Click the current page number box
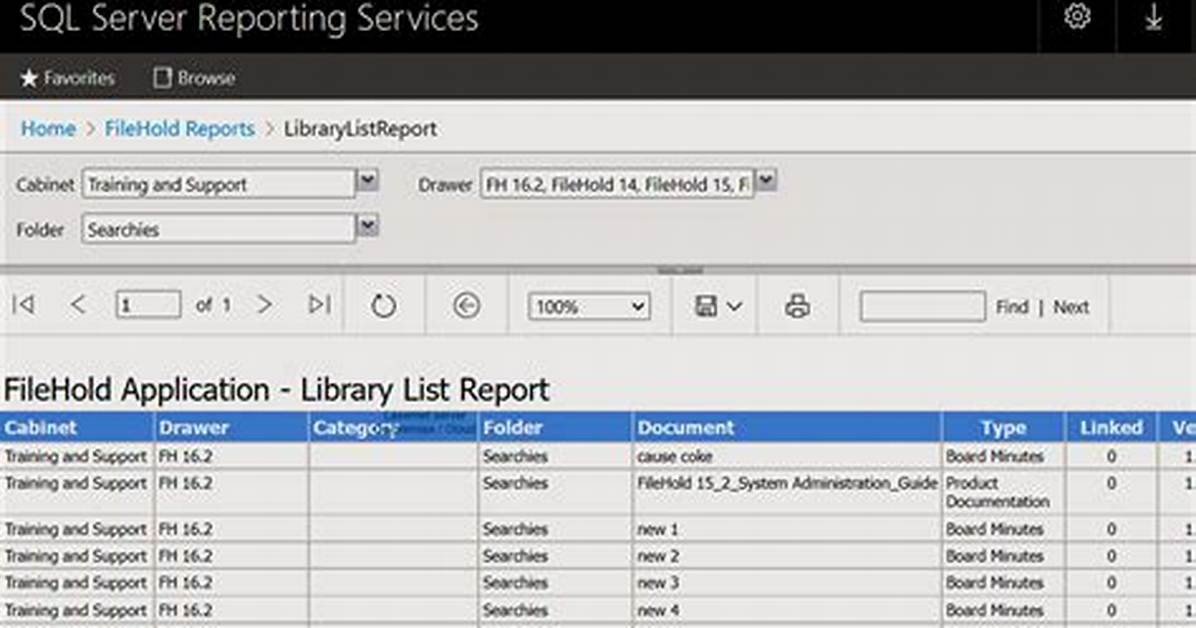 (x=148, y=305)
